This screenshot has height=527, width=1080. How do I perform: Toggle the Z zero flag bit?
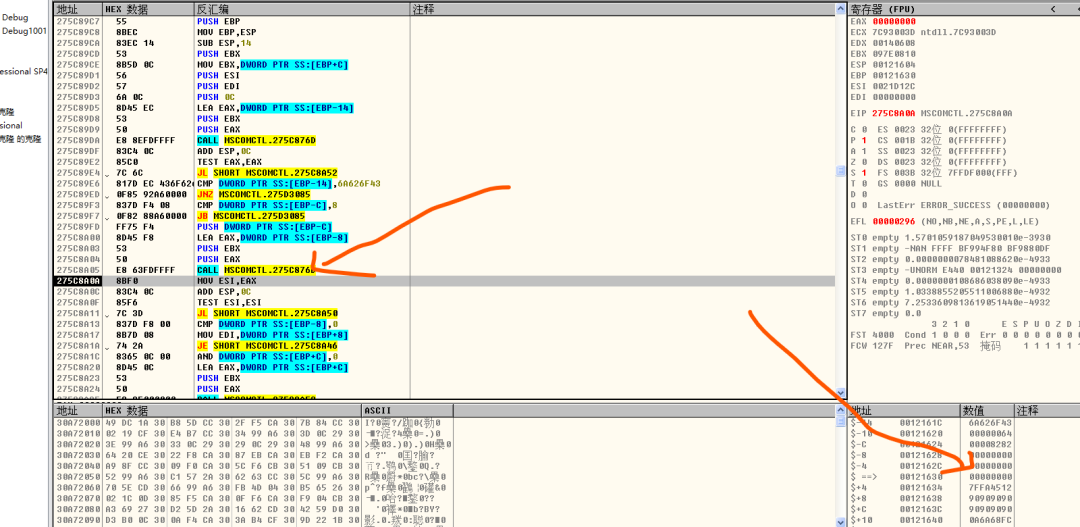(x=864, y=162)
